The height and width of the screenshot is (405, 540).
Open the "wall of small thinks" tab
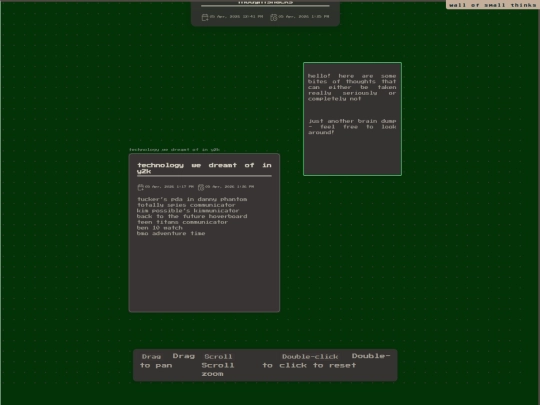click(x=493, y=5)
